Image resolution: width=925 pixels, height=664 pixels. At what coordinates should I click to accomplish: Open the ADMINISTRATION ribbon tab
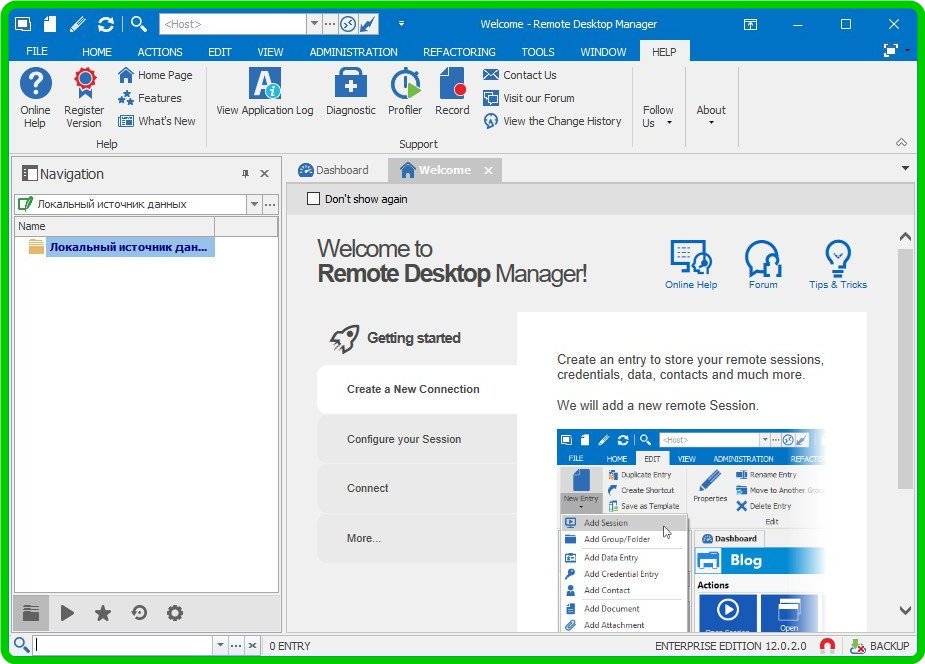(x=353, y=52)
